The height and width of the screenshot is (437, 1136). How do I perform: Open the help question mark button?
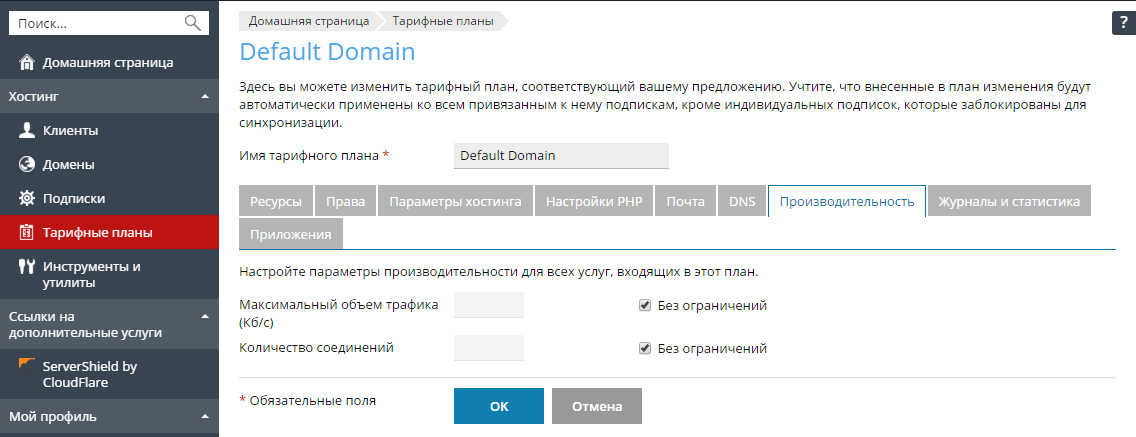1123,25
